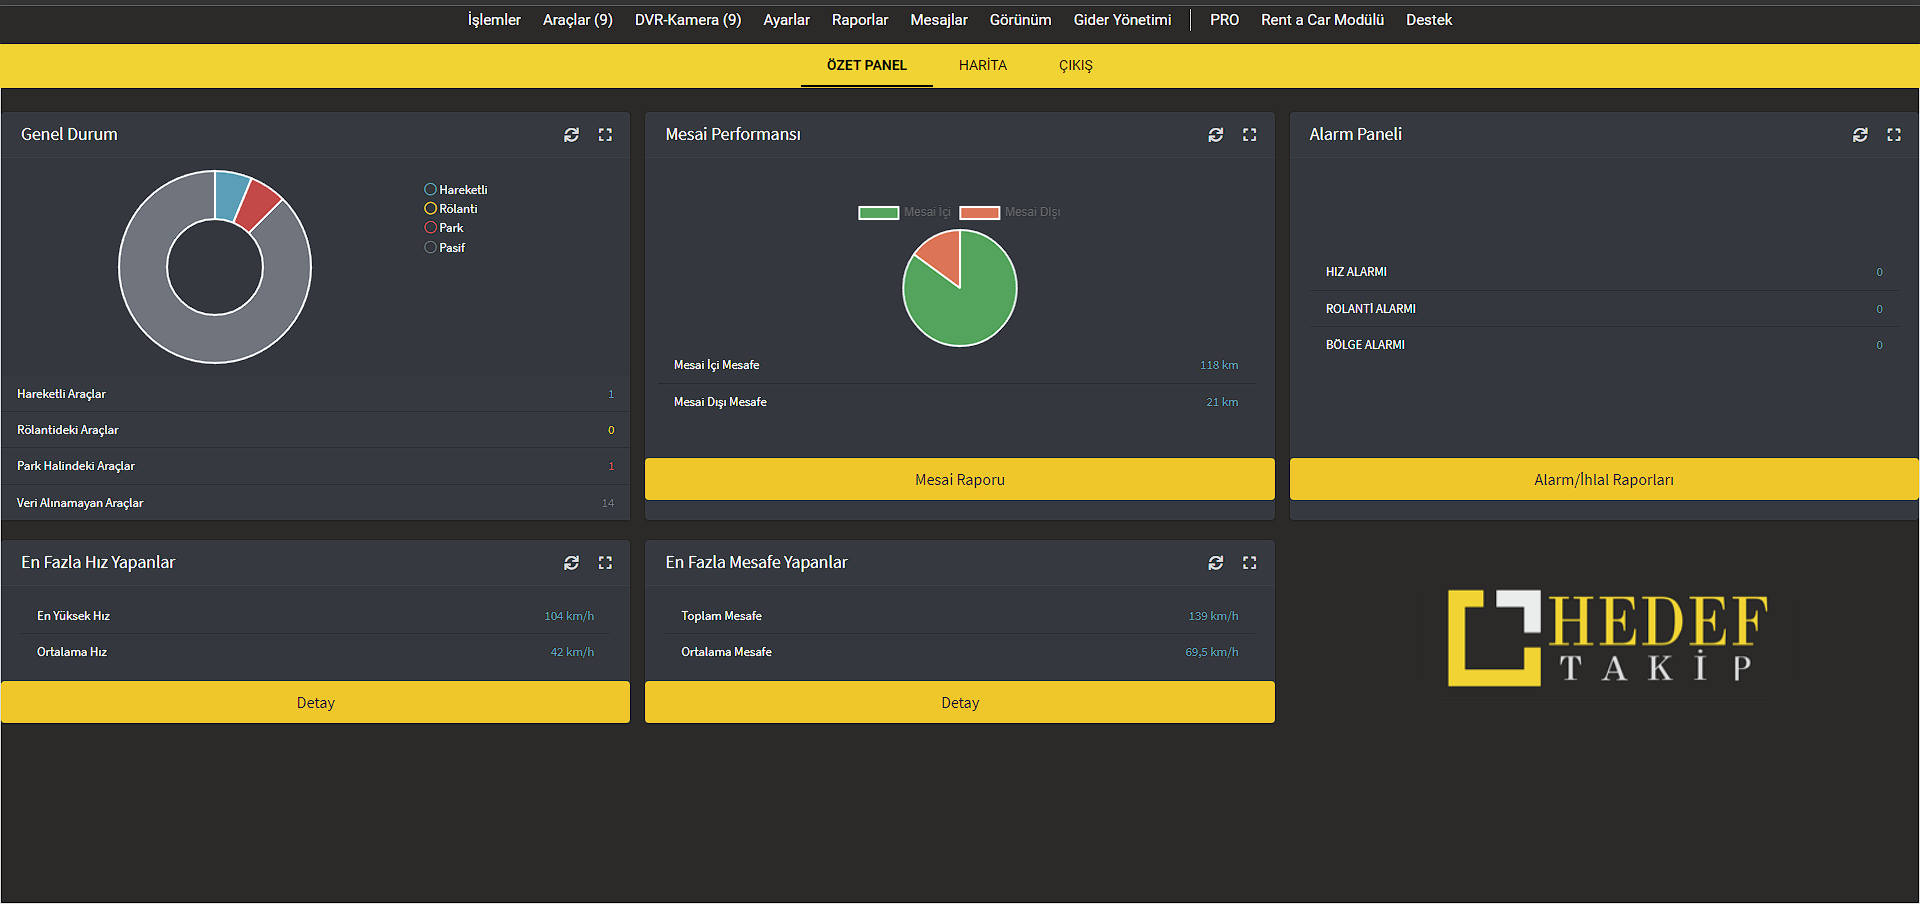Screen dimensions: 1920x904
Task: Switch to the ÖZET PANEL tab
Action: pos(867,65)
